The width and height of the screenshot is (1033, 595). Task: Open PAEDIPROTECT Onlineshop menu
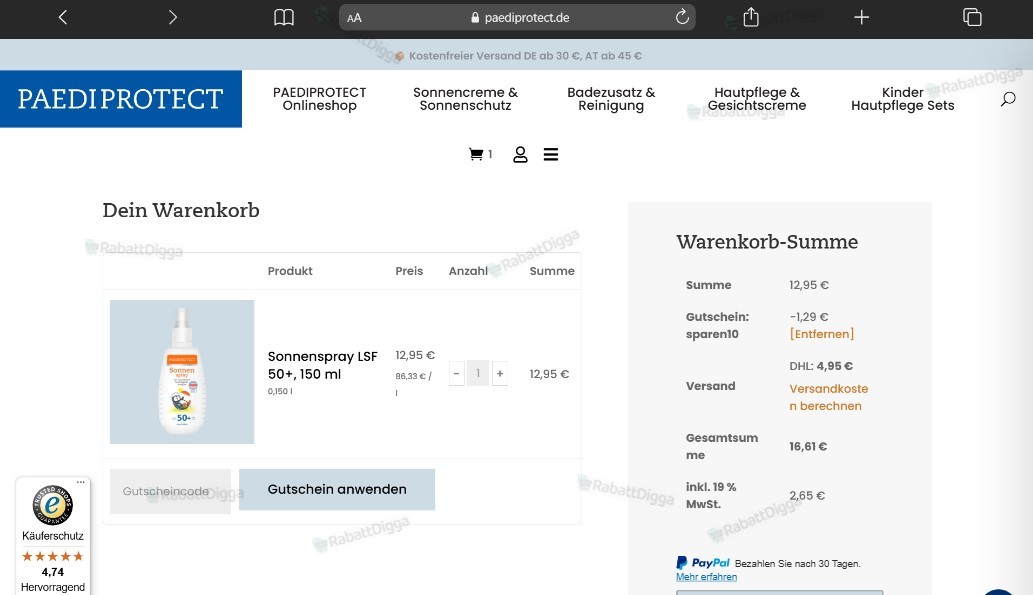coord(320,99)
